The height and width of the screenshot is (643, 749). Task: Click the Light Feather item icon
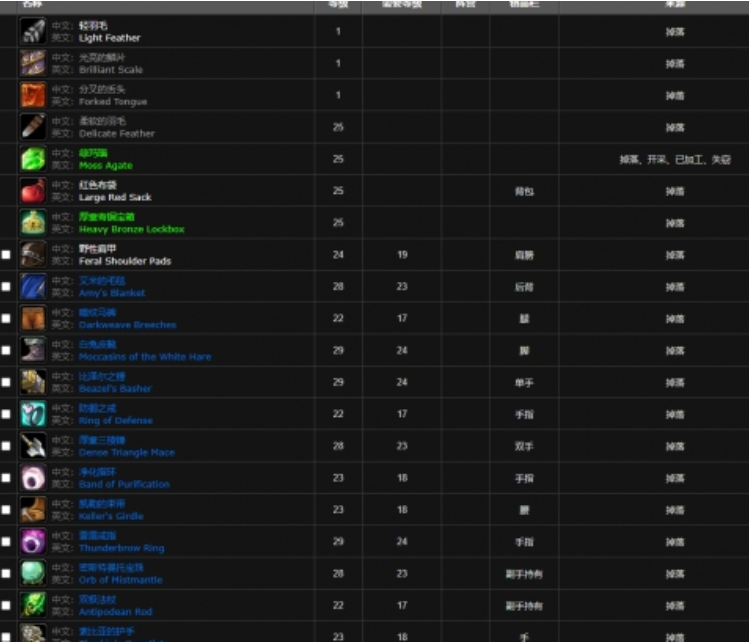click(x=33, y=32)
